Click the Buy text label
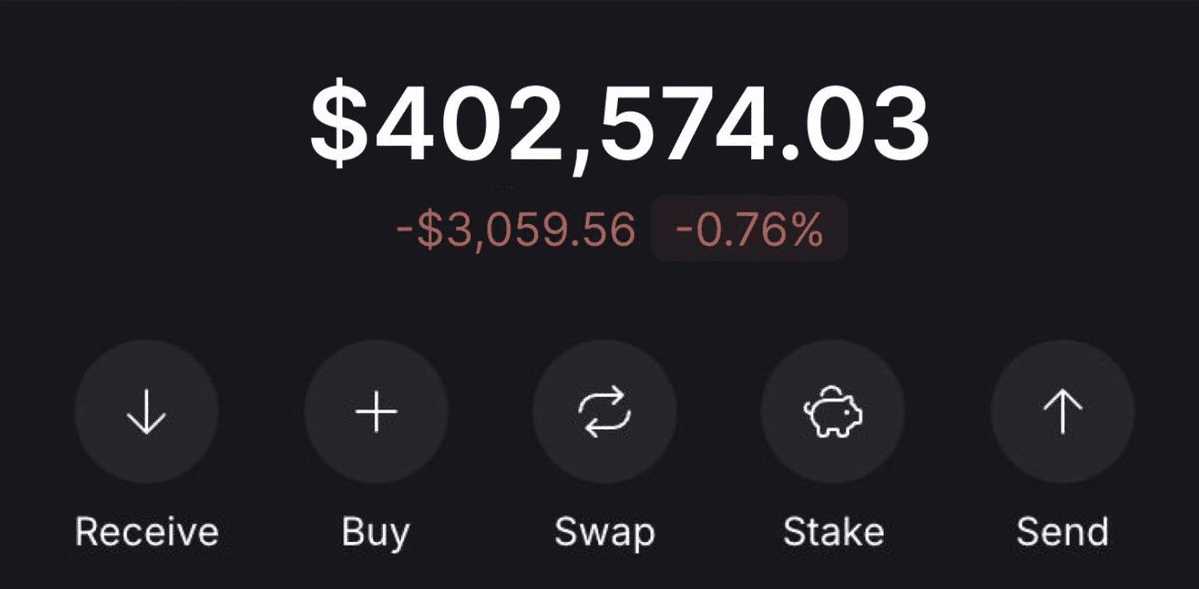 pos(375,531)
